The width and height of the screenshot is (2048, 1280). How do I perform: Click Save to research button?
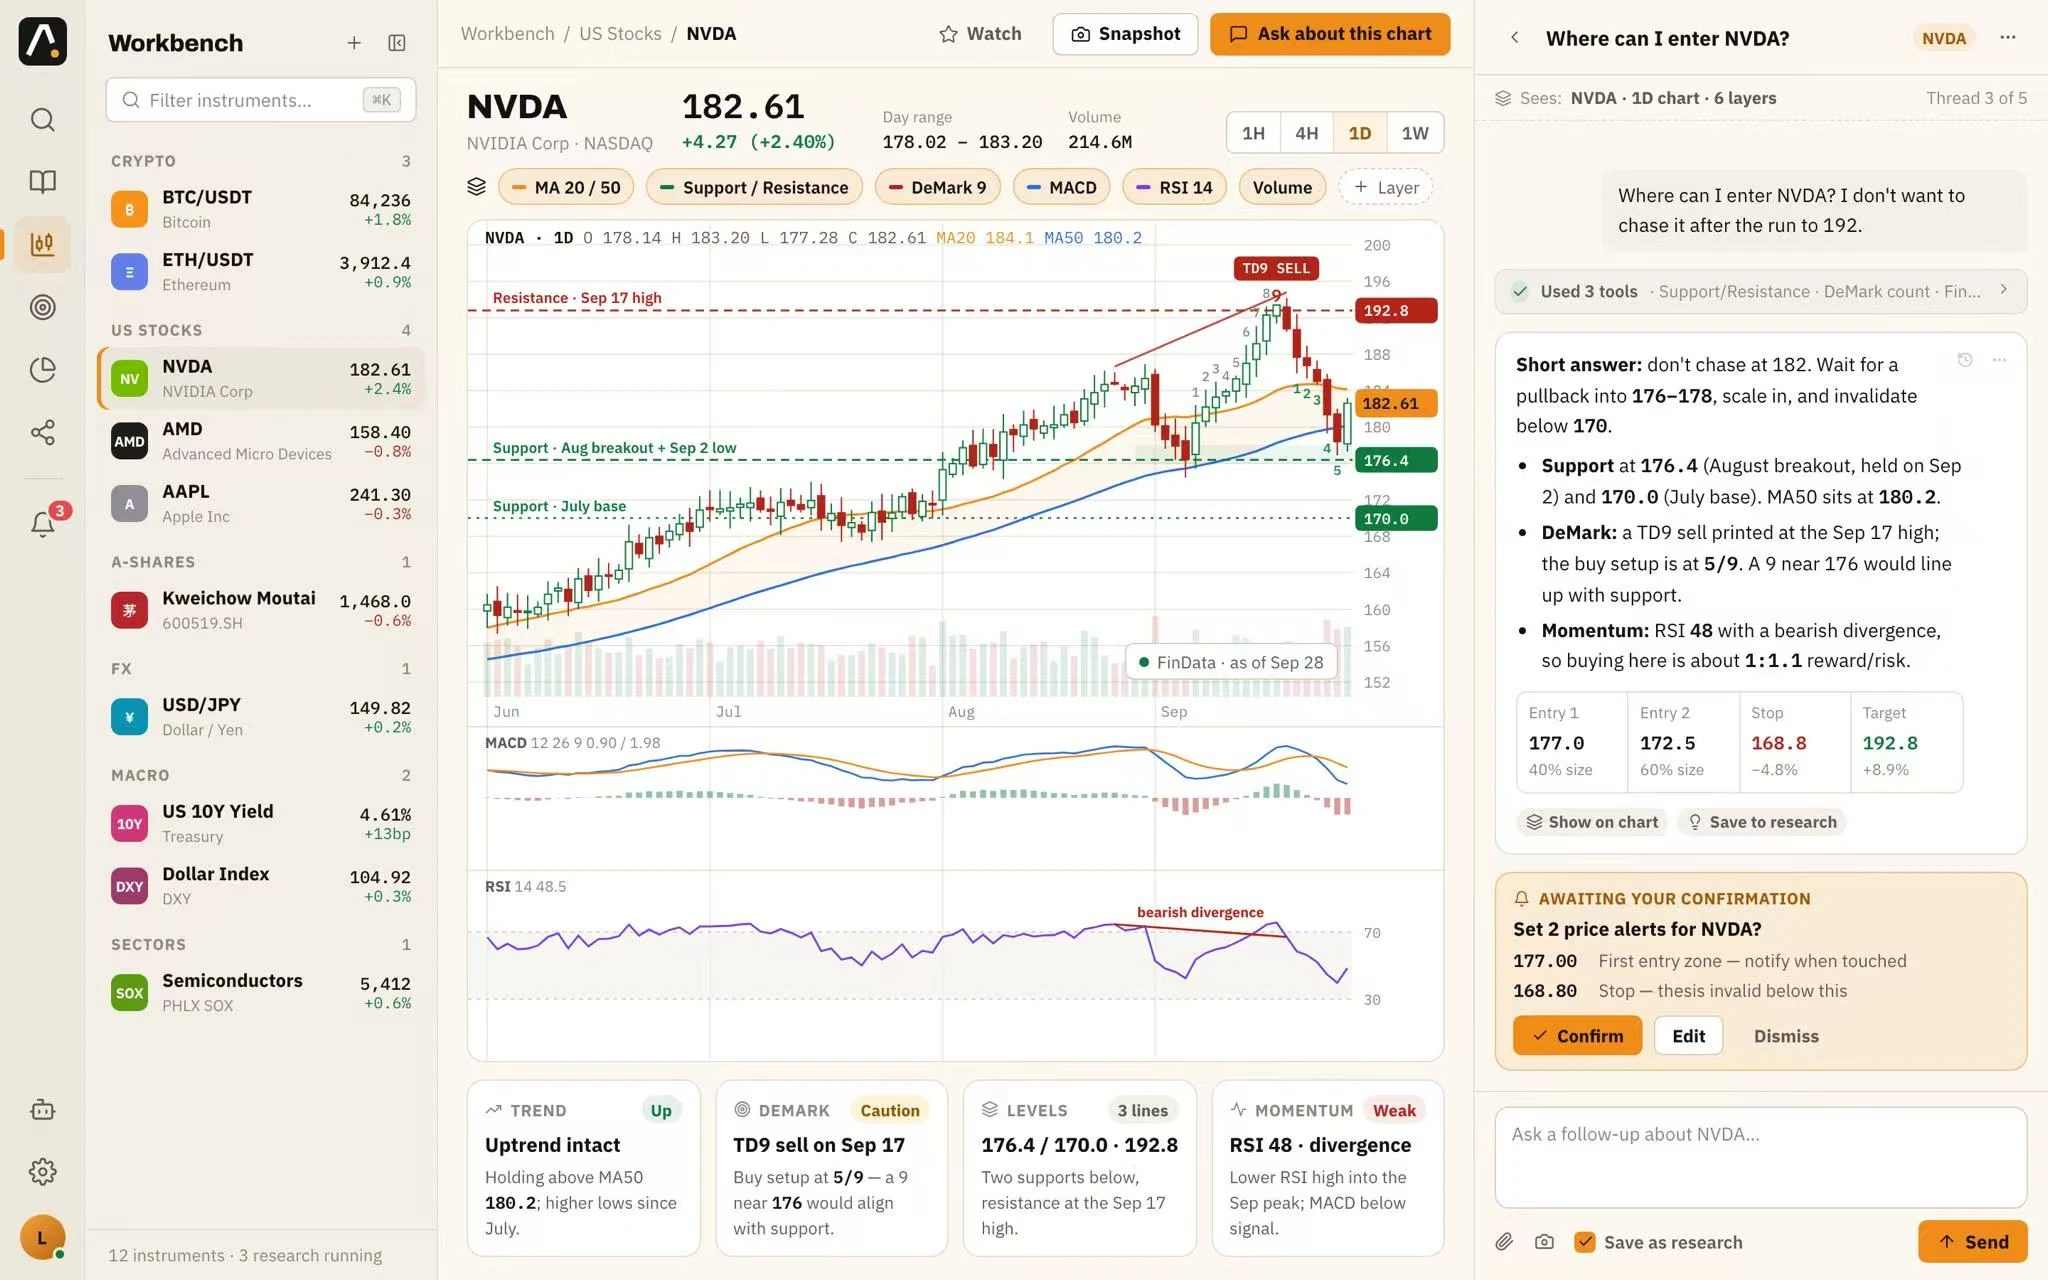click(x=1762, y=822)
